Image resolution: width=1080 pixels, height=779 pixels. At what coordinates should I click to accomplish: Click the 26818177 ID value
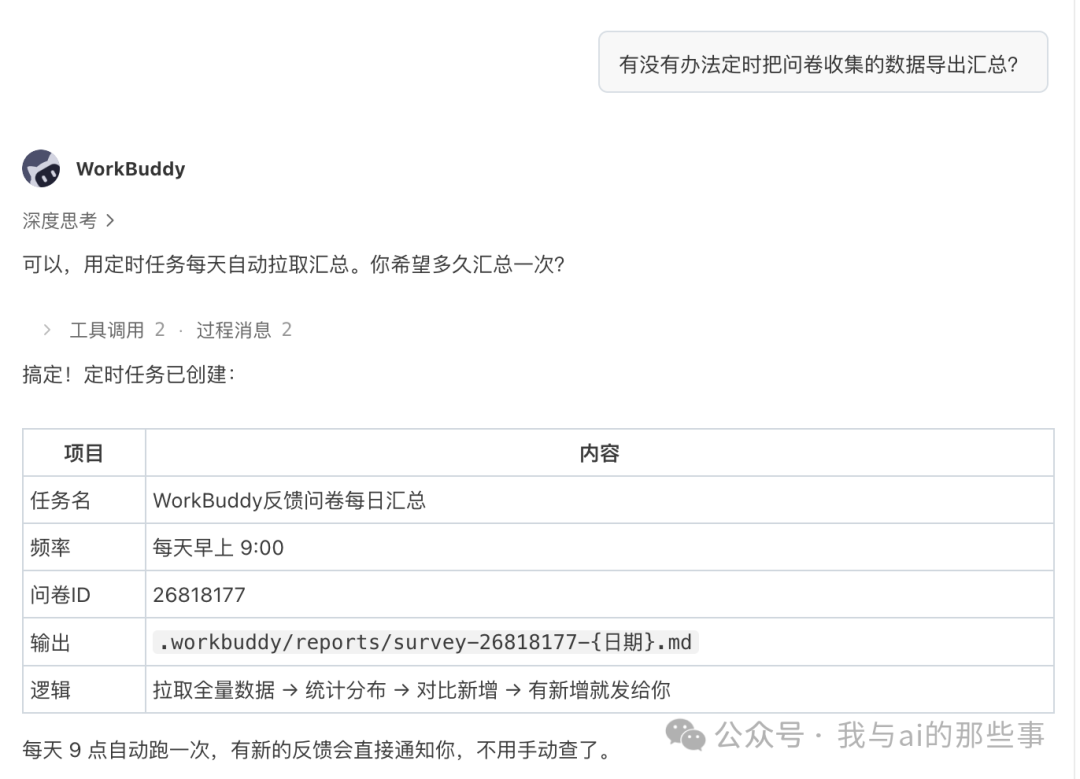tap(199, 594)
